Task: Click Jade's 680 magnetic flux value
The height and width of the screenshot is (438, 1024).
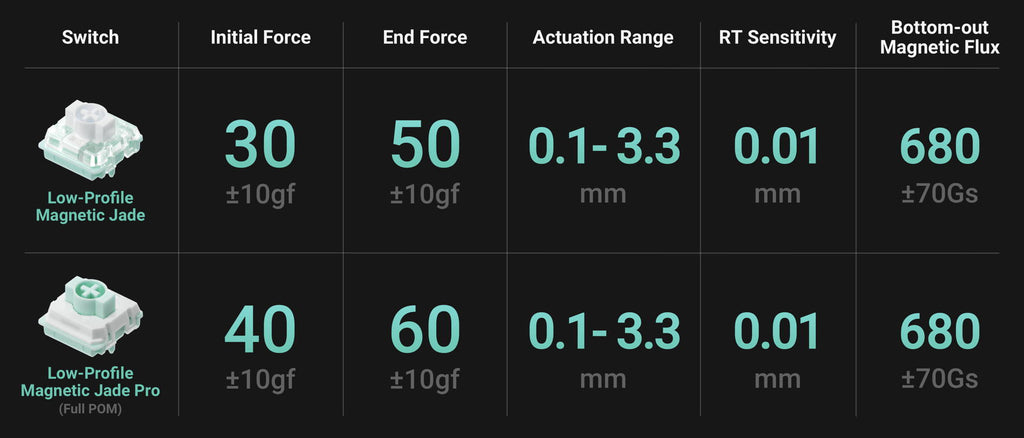Action: [940, 146]
